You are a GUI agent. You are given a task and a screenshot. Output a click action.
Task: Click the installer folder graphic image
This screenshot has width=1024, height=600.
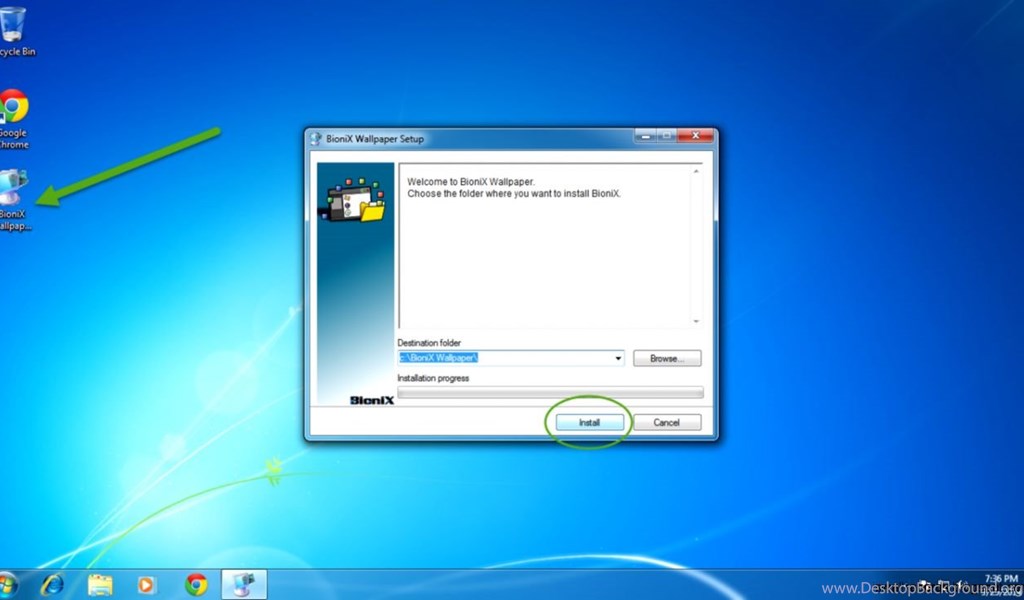(353, 201)
